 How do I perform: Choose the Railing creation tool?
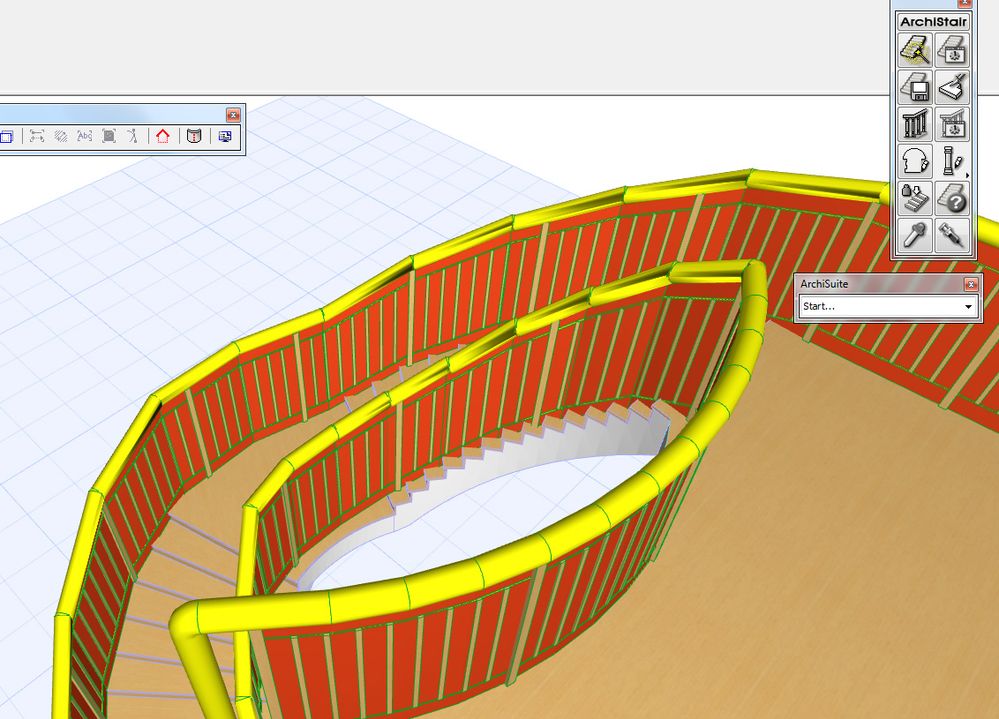[914, 123]
